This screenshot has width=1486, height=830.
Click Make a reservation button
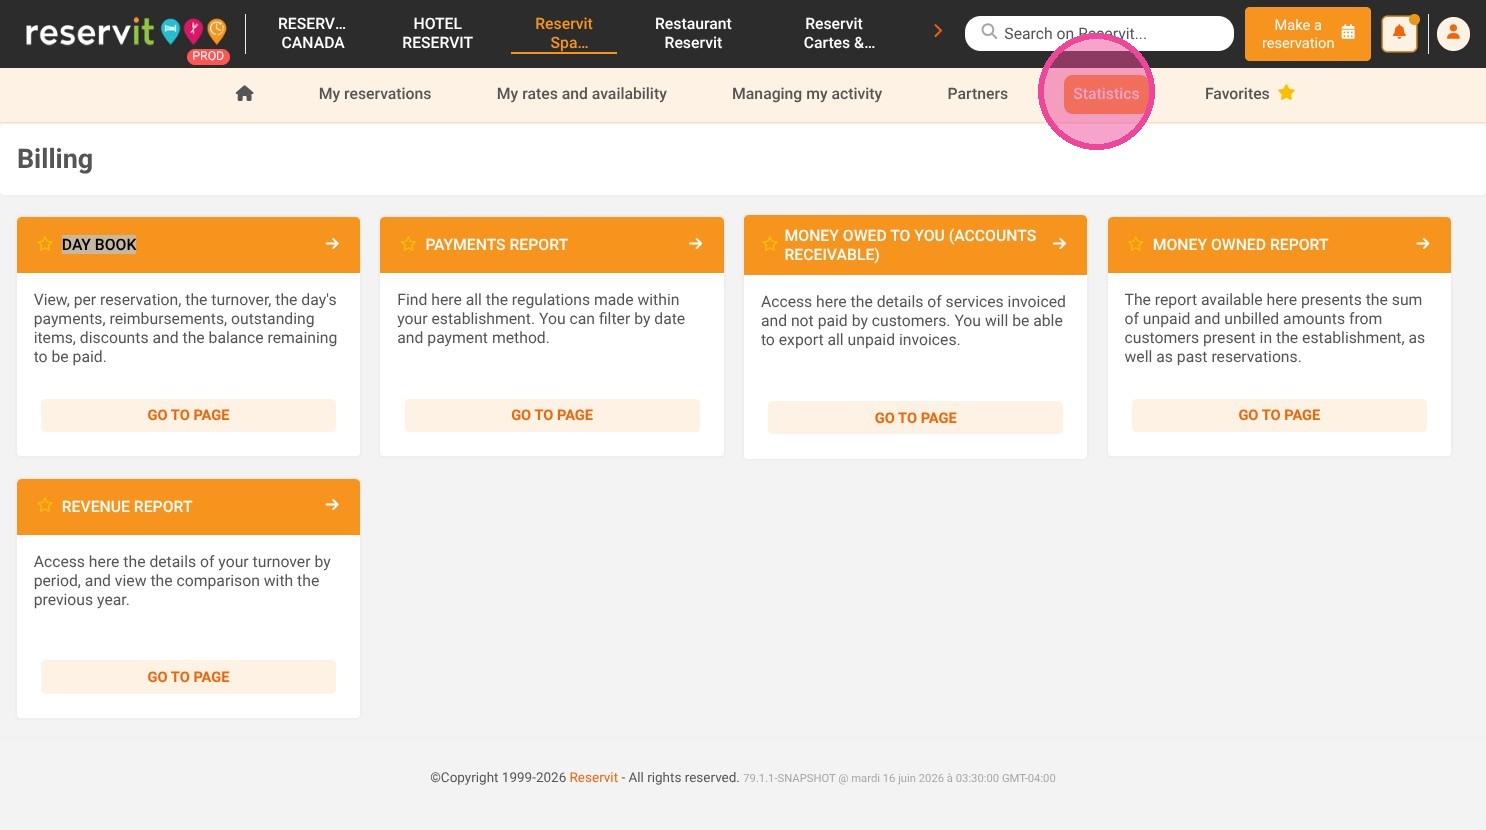[1307, 34]
